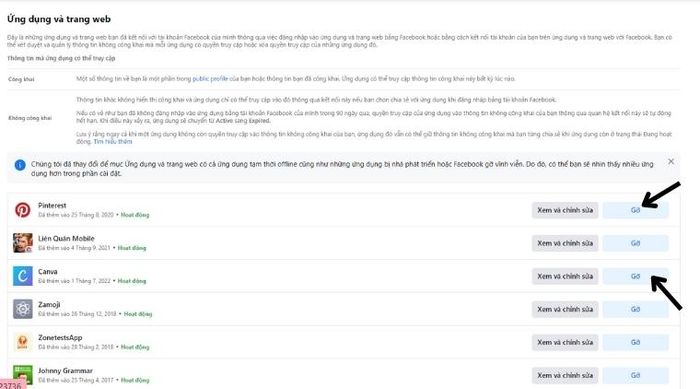Screen dimensions: 700x389
Task: Follow the Tìm hiểu thêm link
Action: point(112,142)
